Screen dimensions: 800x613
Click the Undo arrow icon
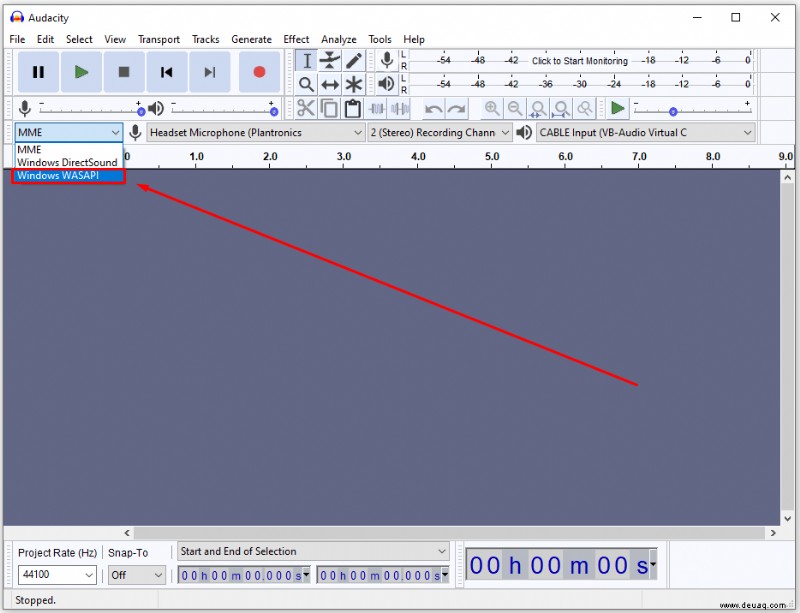[x=434, y=108]
